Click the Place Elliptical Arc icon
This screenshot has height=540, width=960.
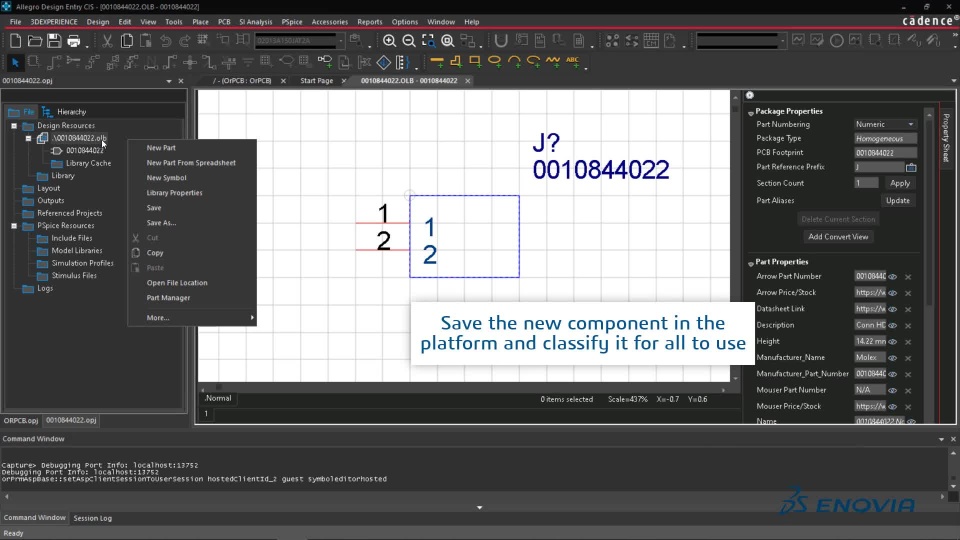(533, 61)
